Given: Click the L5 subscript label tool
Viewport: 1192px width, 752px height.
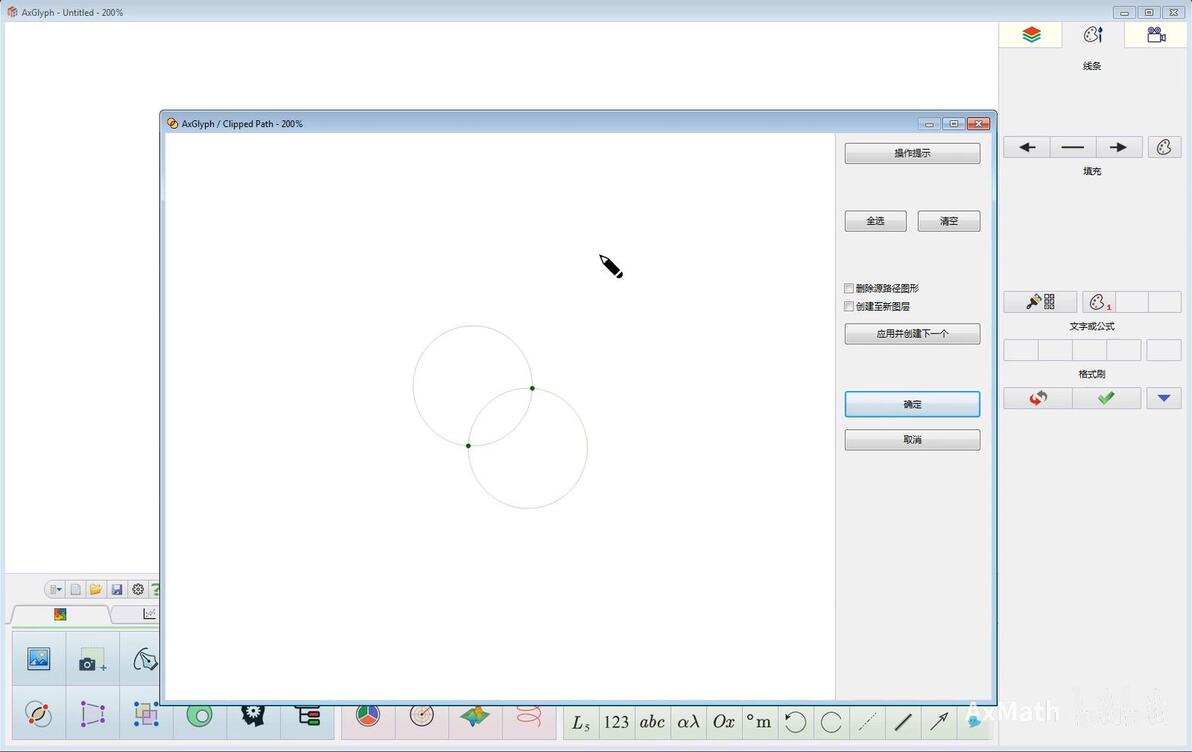Looking at the screenshot, I should pos(581,722).
